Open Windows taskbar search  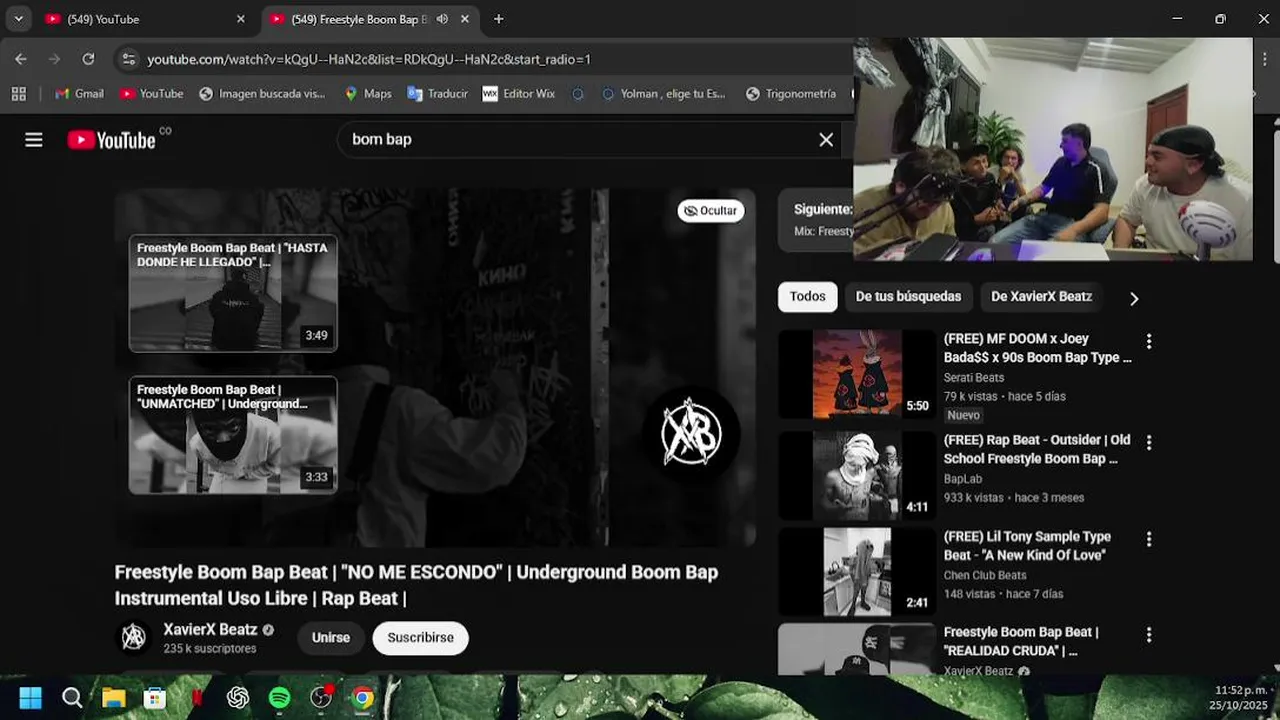click(72, 698)
